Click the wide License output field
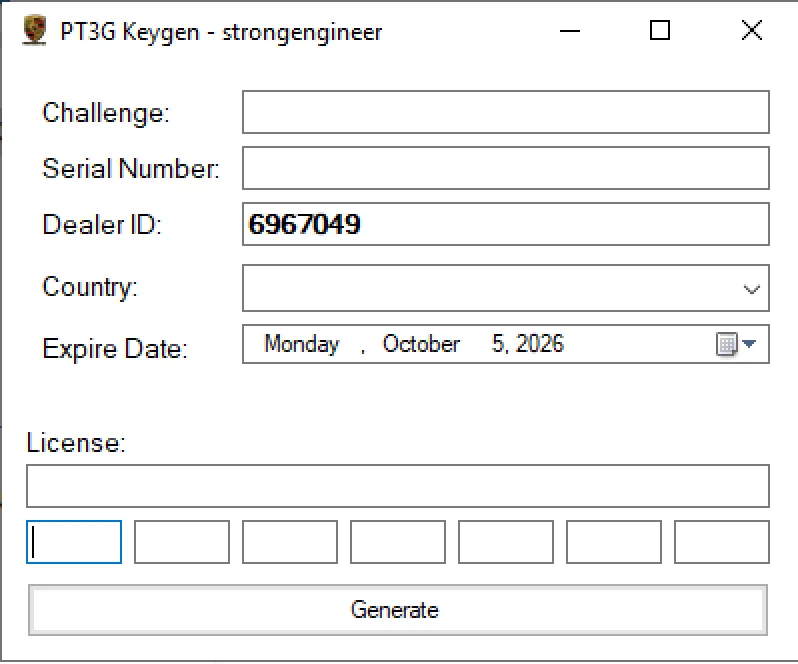 397,486
